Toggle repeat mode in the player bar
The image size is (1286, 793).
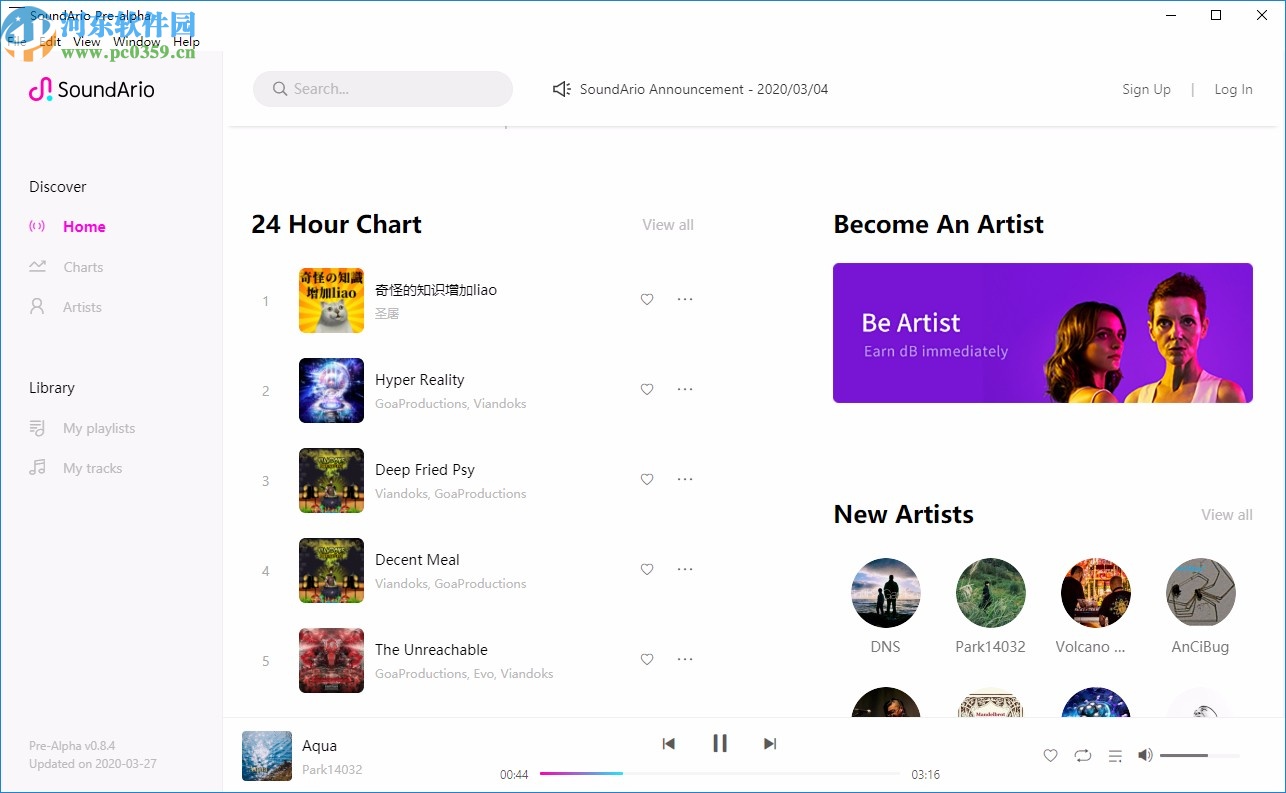click(1083, 756)
